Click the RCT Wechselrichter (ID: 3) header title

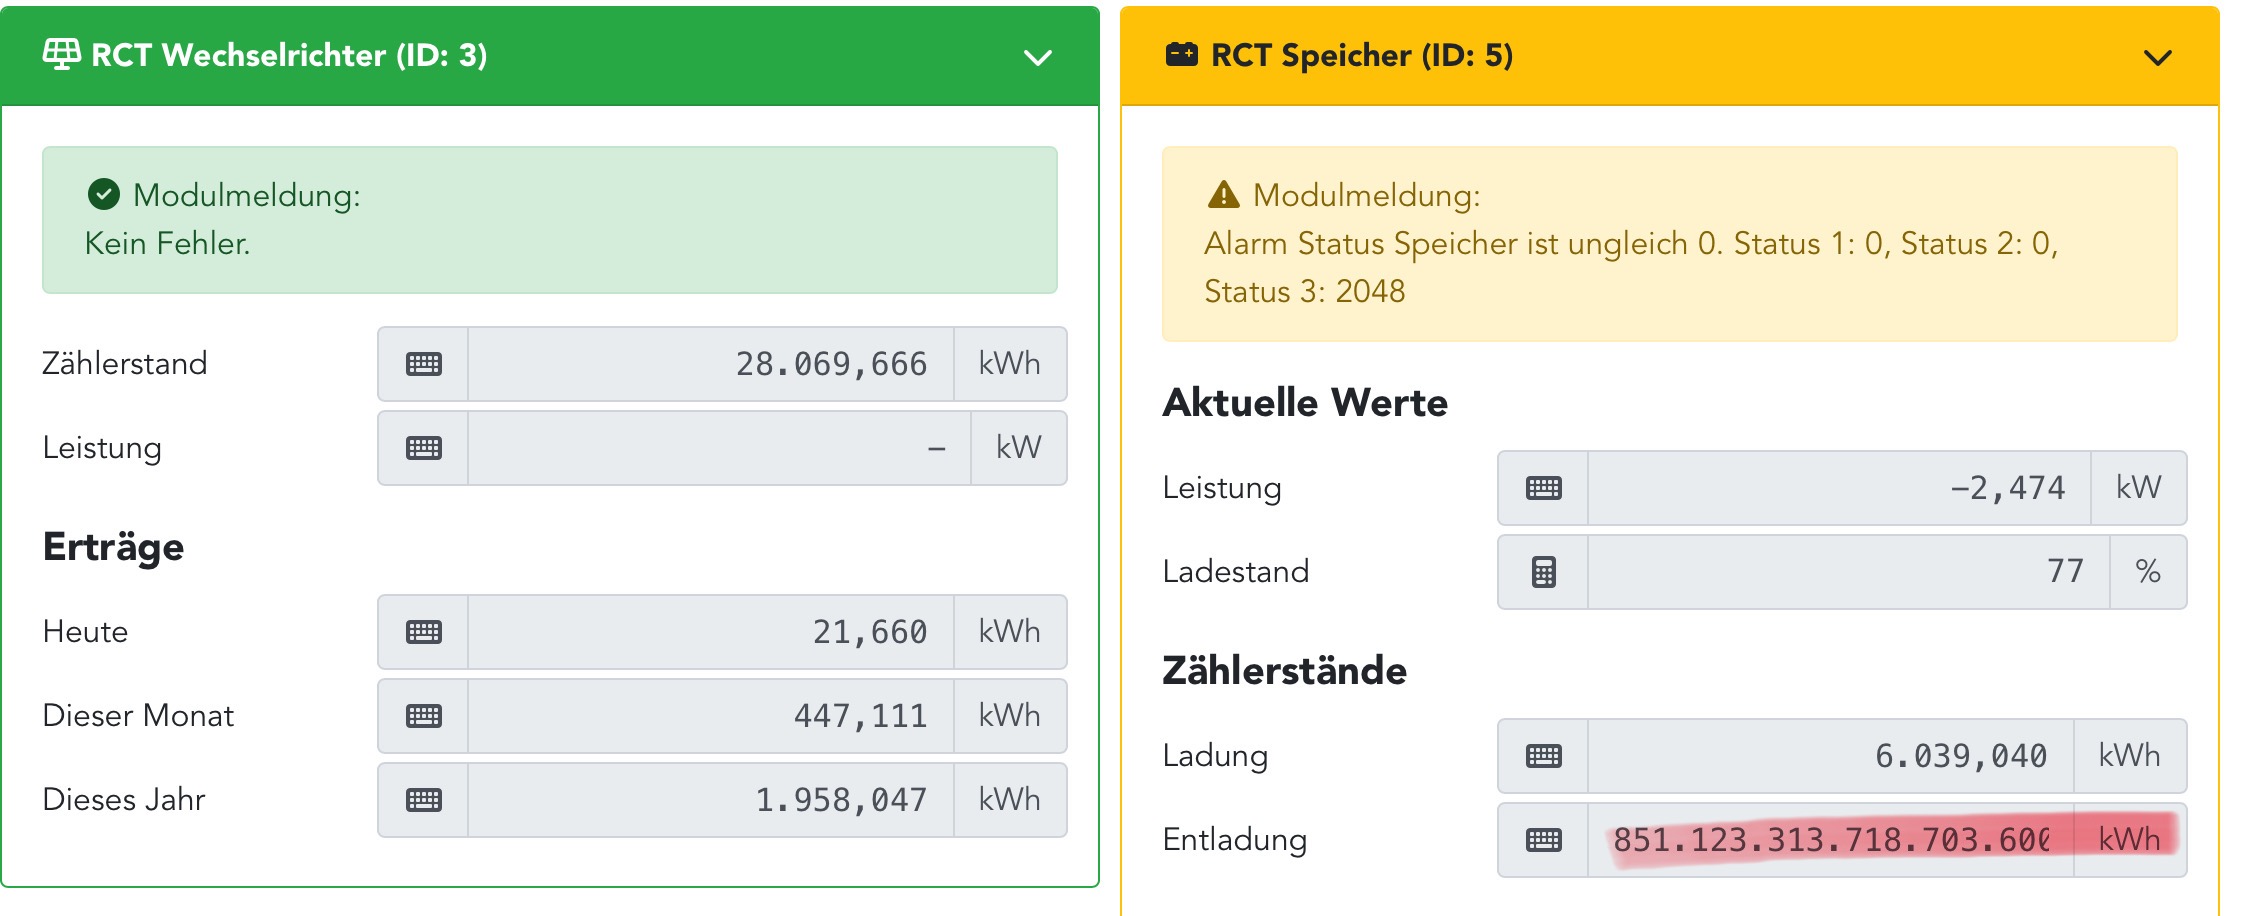tap(289, 55)
